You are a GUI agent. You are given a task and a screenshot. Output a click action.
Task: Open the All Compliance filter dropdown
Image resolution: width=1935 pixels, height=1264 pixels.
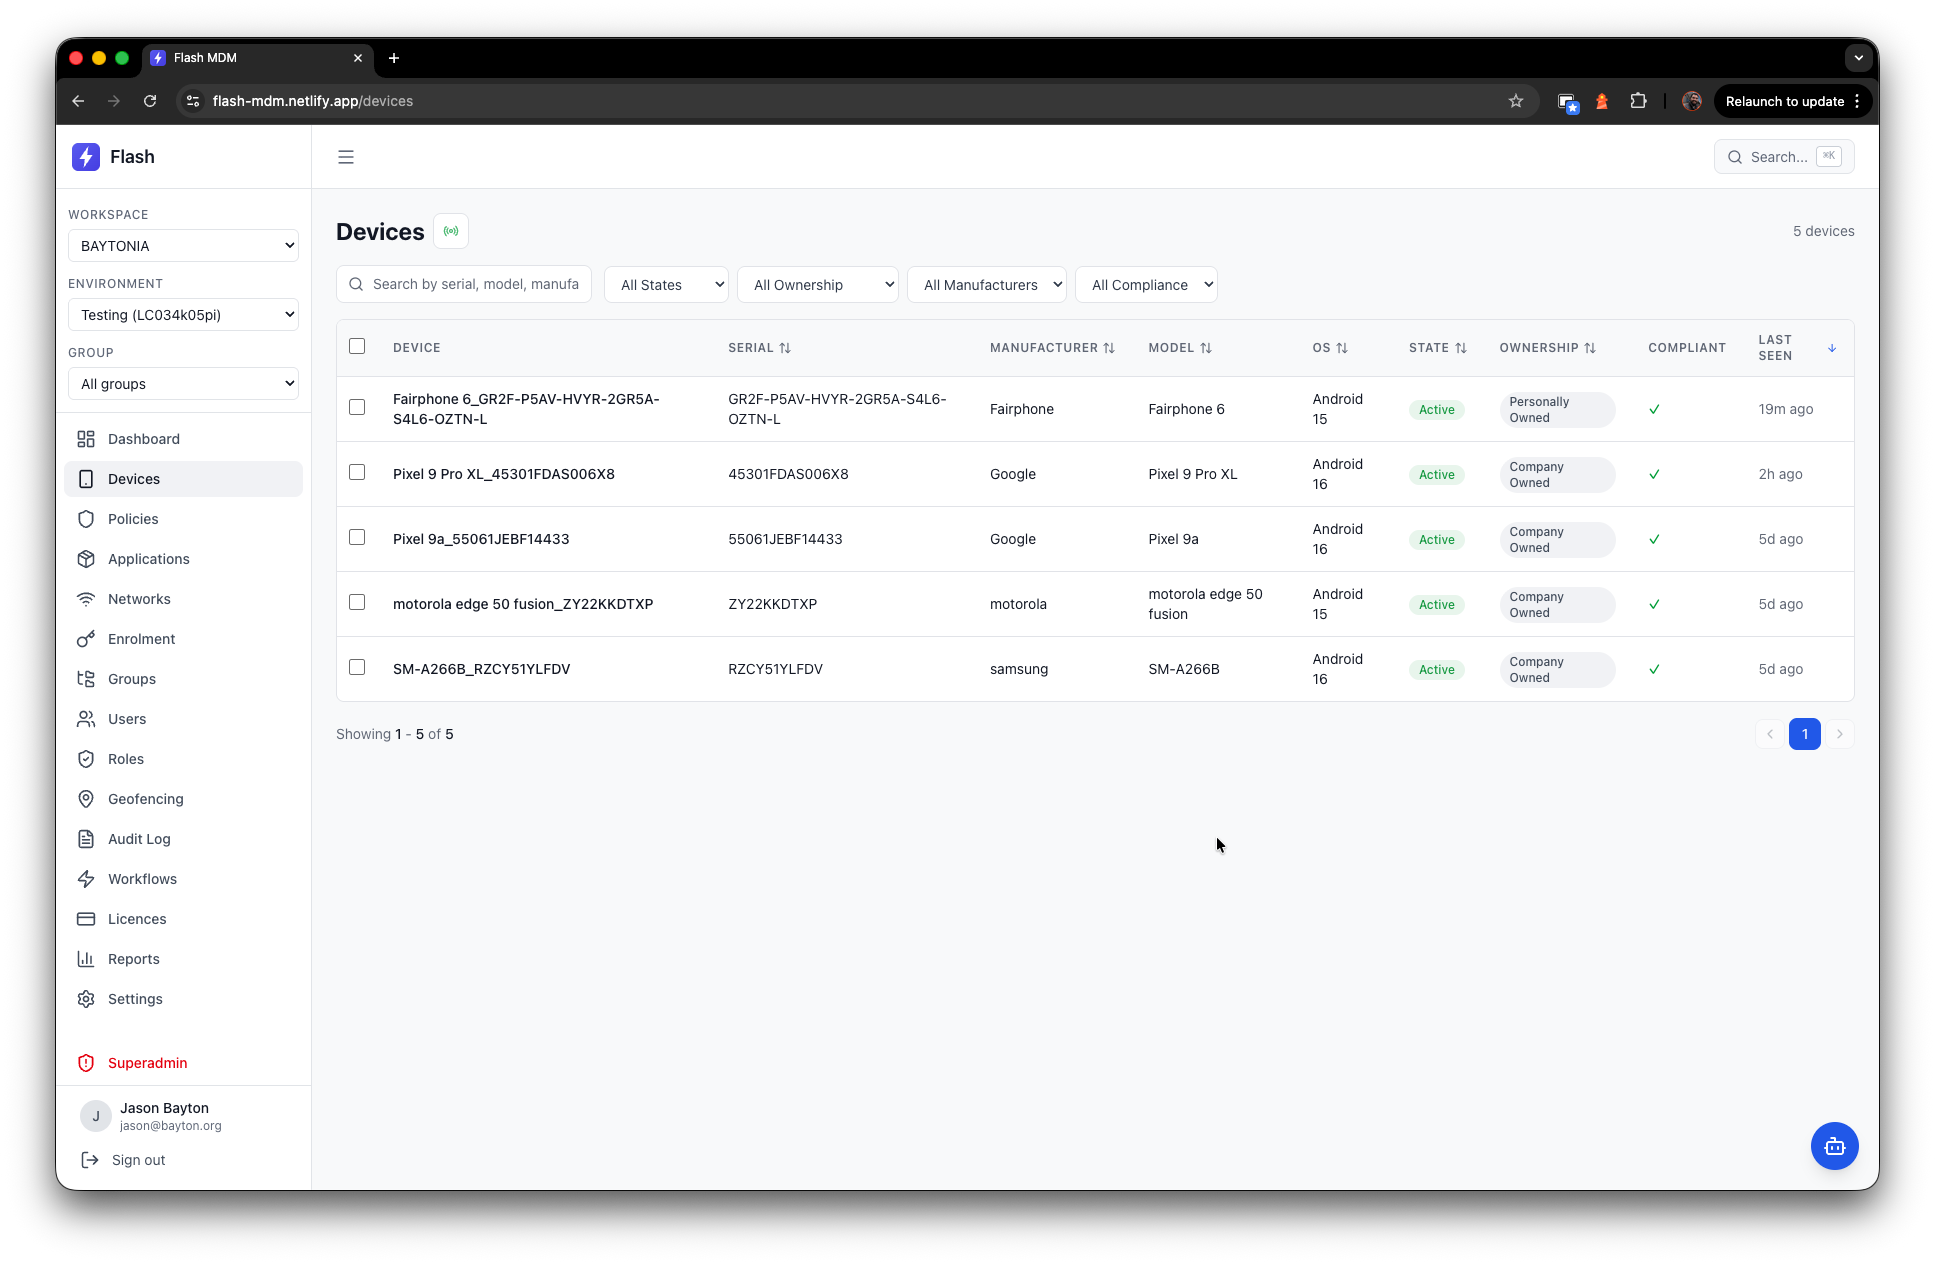click(1146, 285)
